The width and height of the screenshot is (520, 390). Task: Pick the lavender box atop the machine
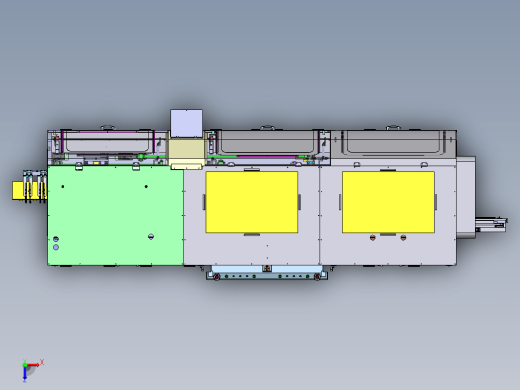[186, 123]
